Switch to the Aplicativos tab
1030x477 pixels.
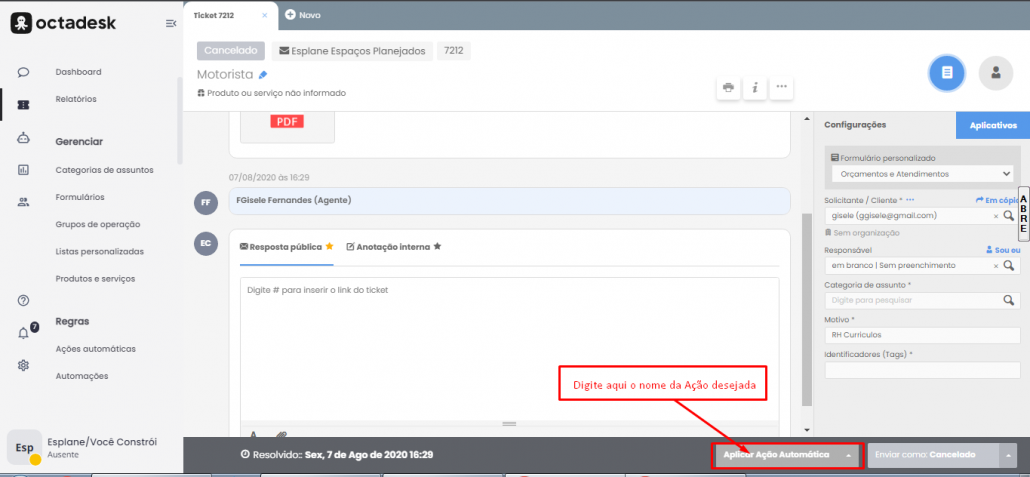(x=986, y=125)
